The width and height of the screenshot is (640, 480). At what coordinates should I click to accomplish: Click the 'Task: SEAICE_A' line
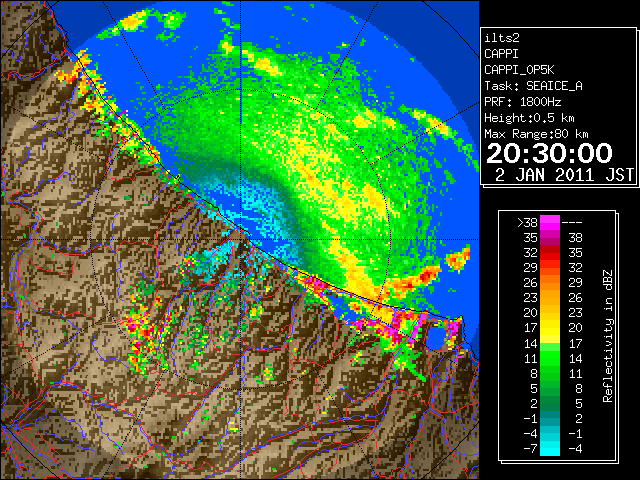[533, 86]
